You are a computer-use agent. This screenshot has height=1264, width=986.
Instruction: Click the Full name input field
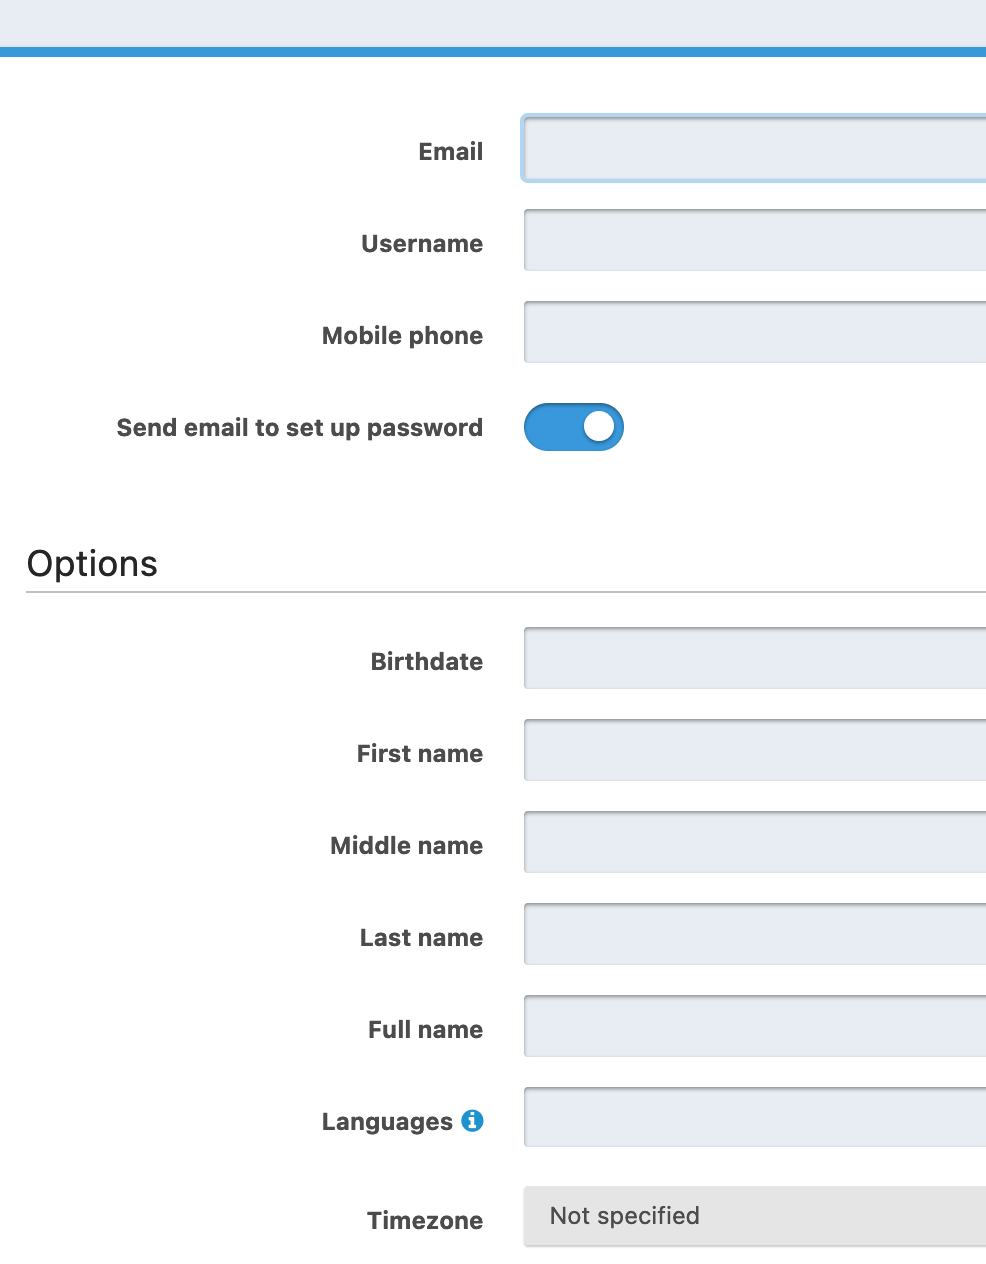(750, 1026)
